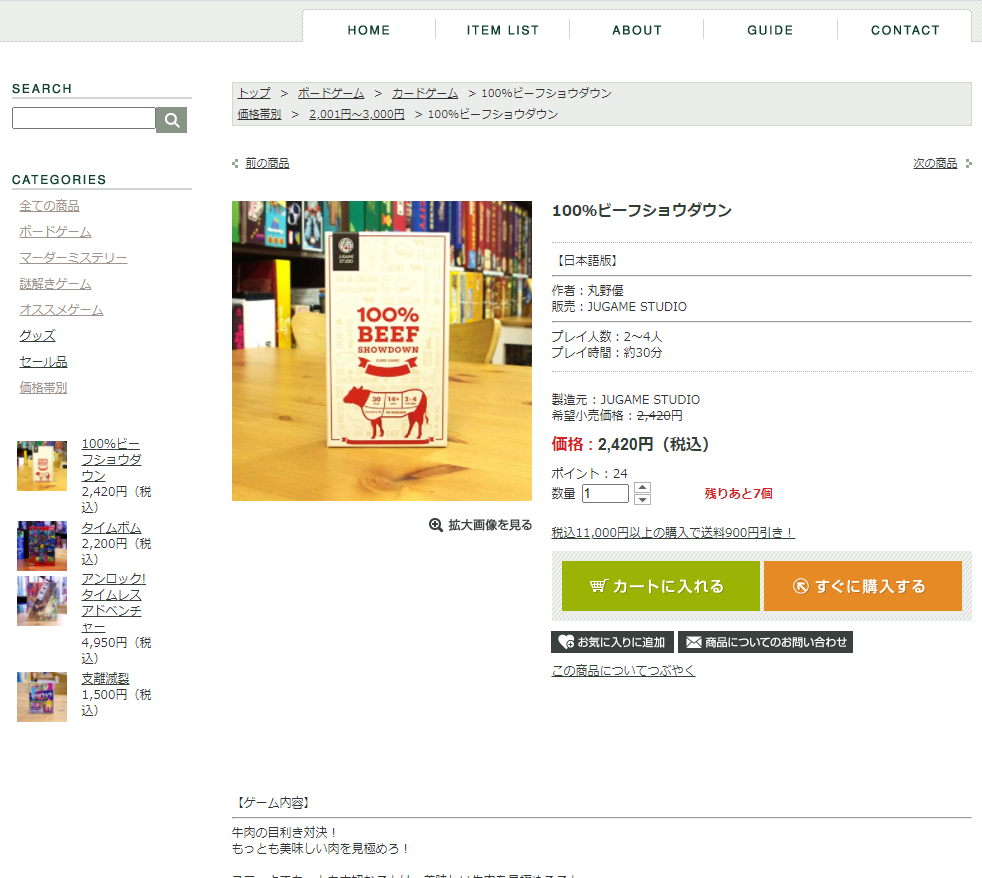Decrease quantity with the down arrow
Image resolution: width=982 pixels, height=878 pixels.
click(x=642, y=499)
